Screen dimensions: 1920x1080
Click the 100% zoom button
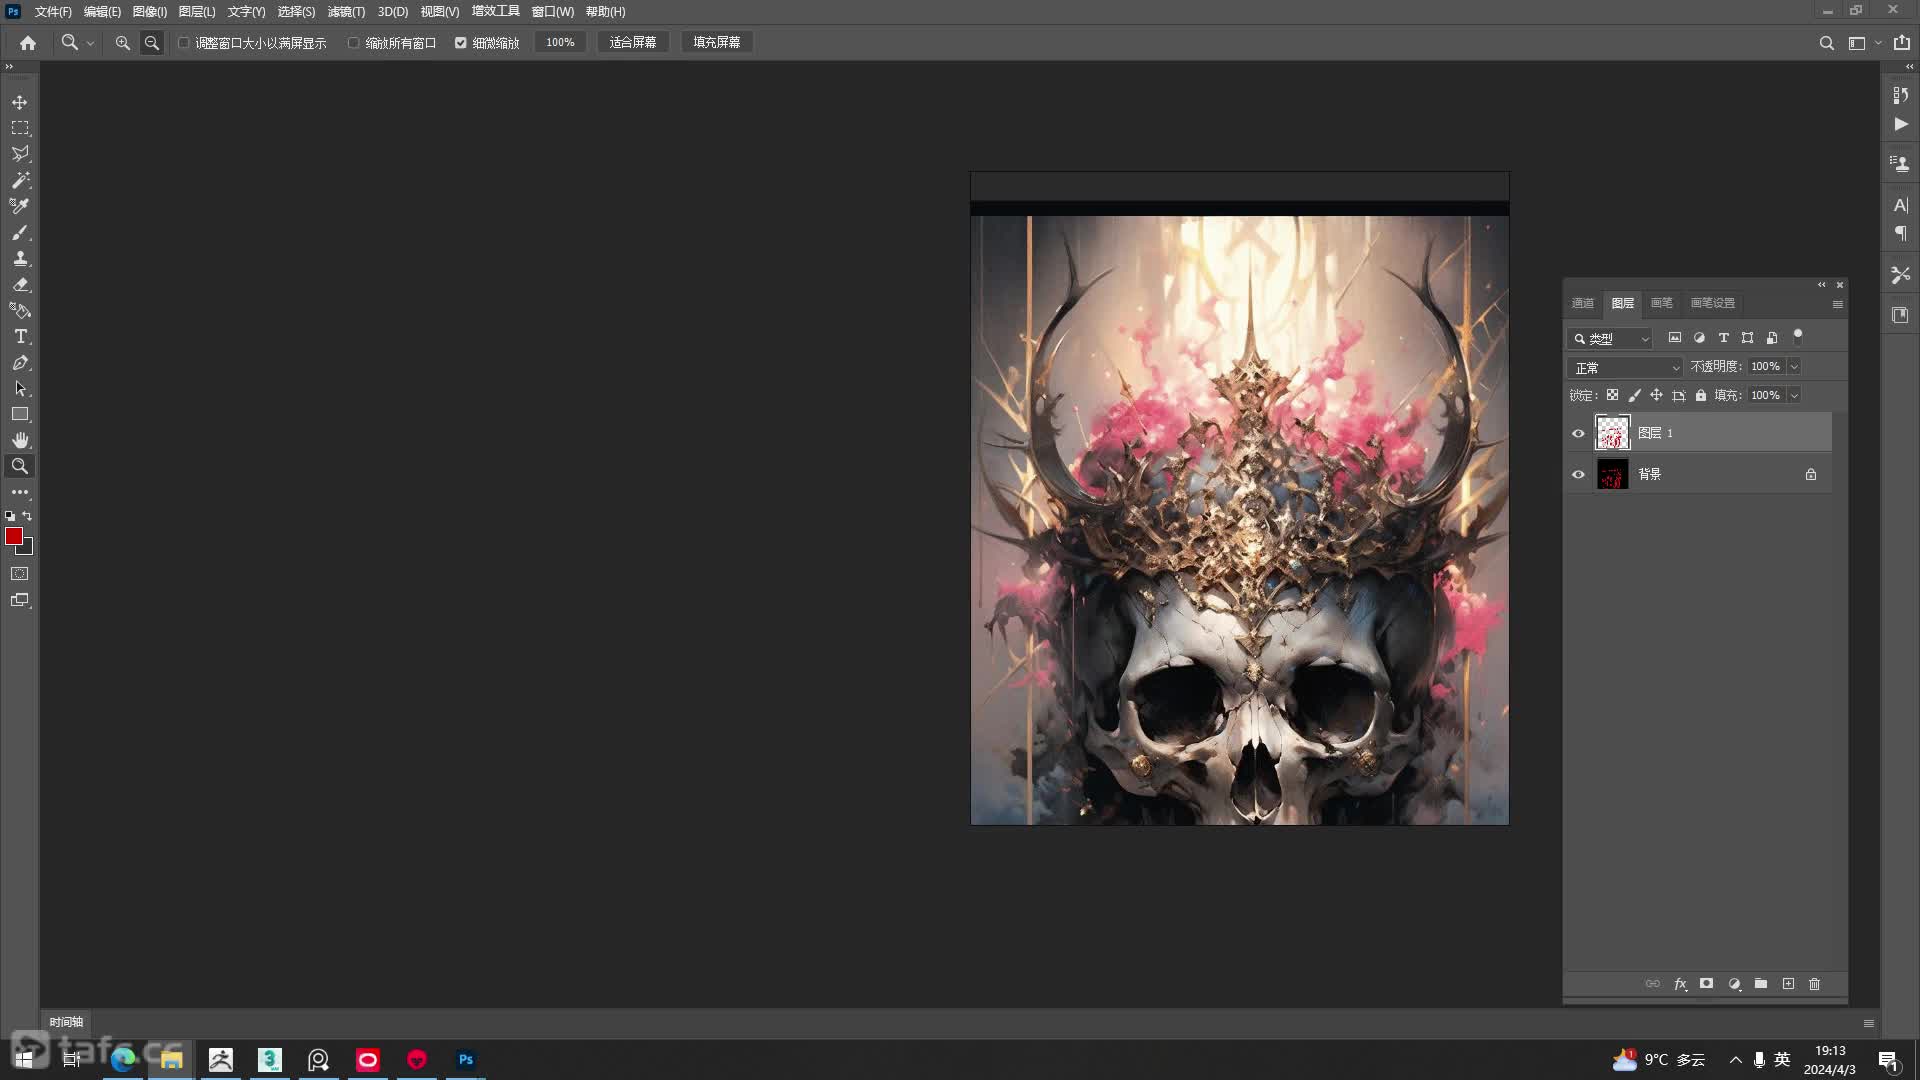(560, 43)
